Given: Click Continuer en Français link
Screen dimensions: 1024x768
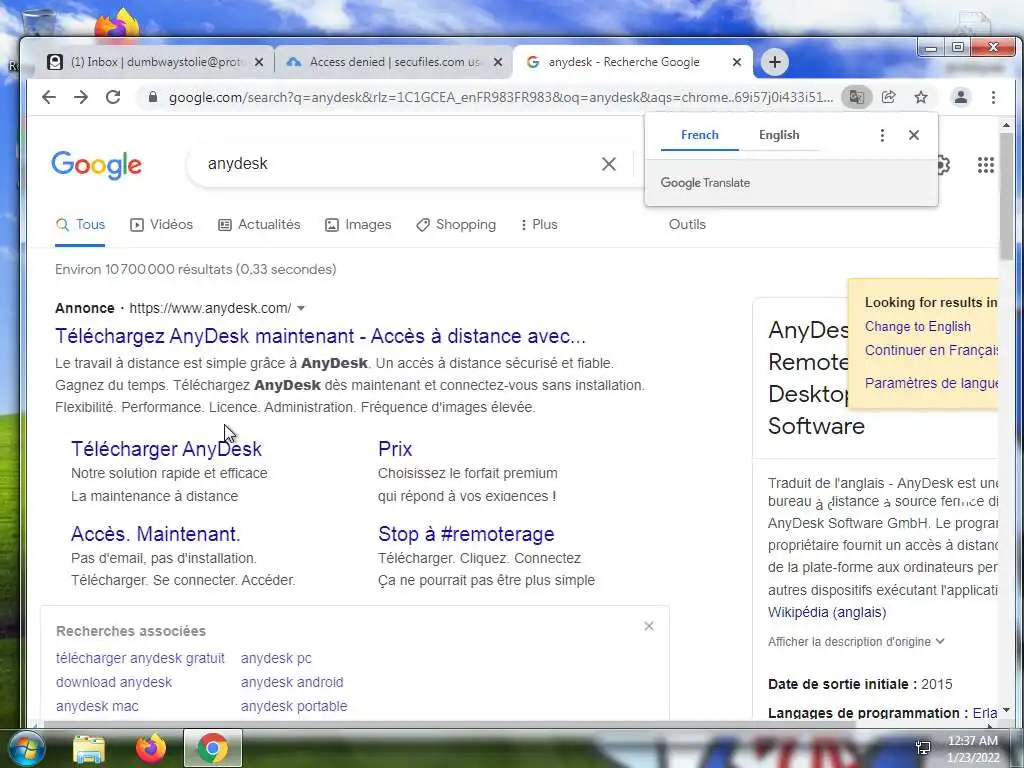Looking at the screenshot, I should (931, 350).
